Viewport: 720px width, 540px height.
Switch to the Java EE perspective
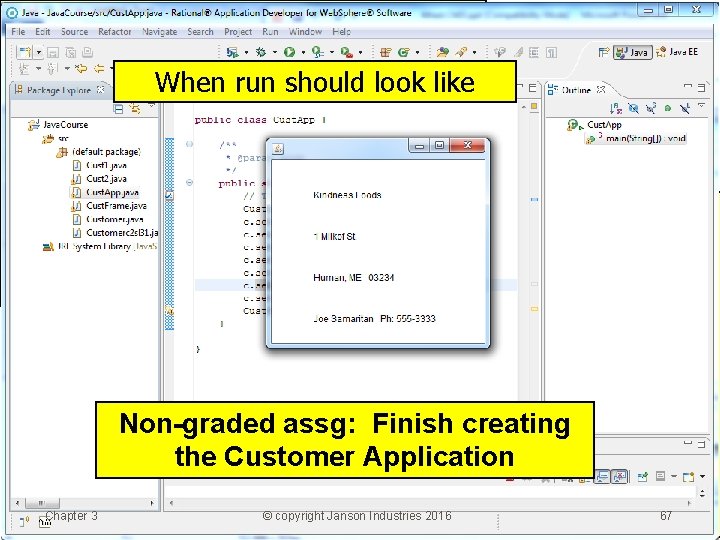click(x=677, y=52)
